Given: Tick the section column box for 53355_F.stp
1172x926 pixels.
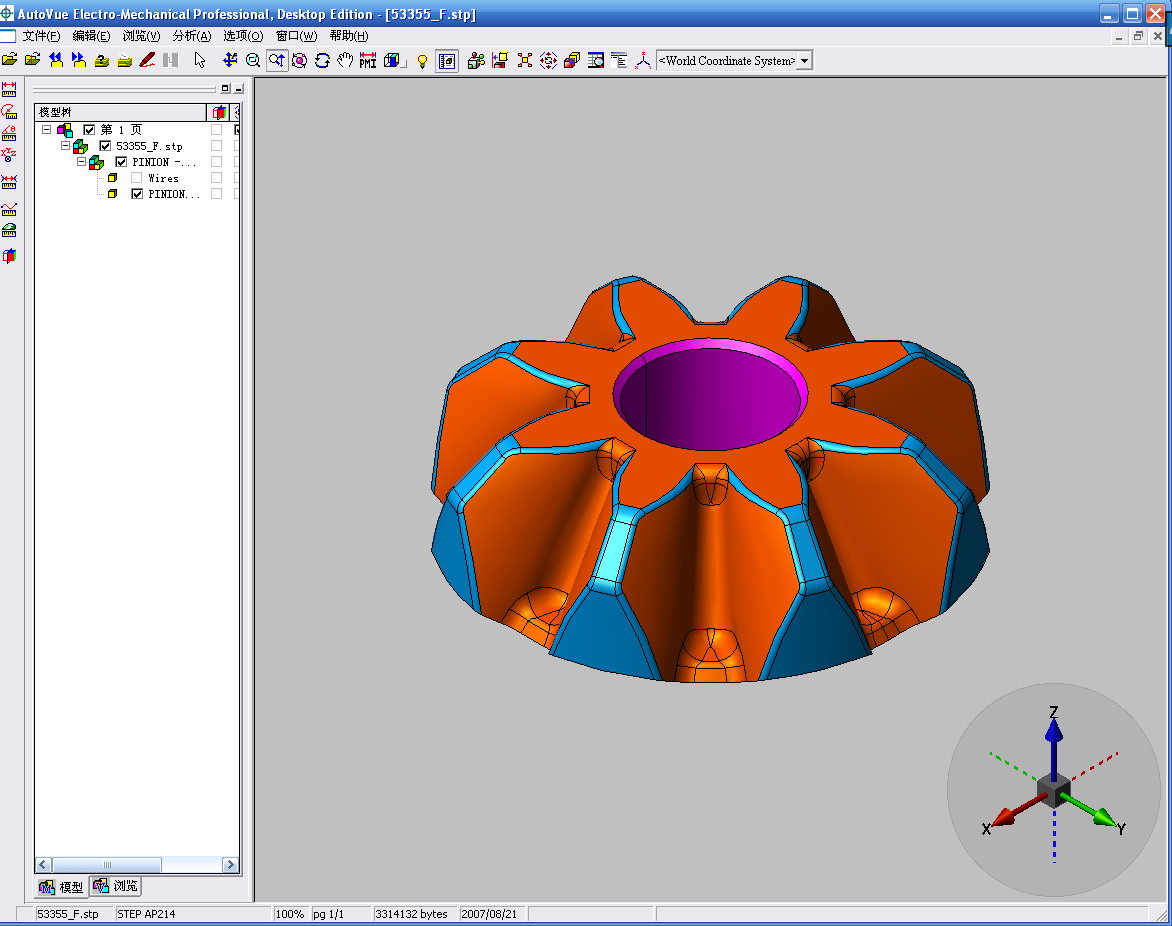Looking at the screenshot, I should point(217,146).
